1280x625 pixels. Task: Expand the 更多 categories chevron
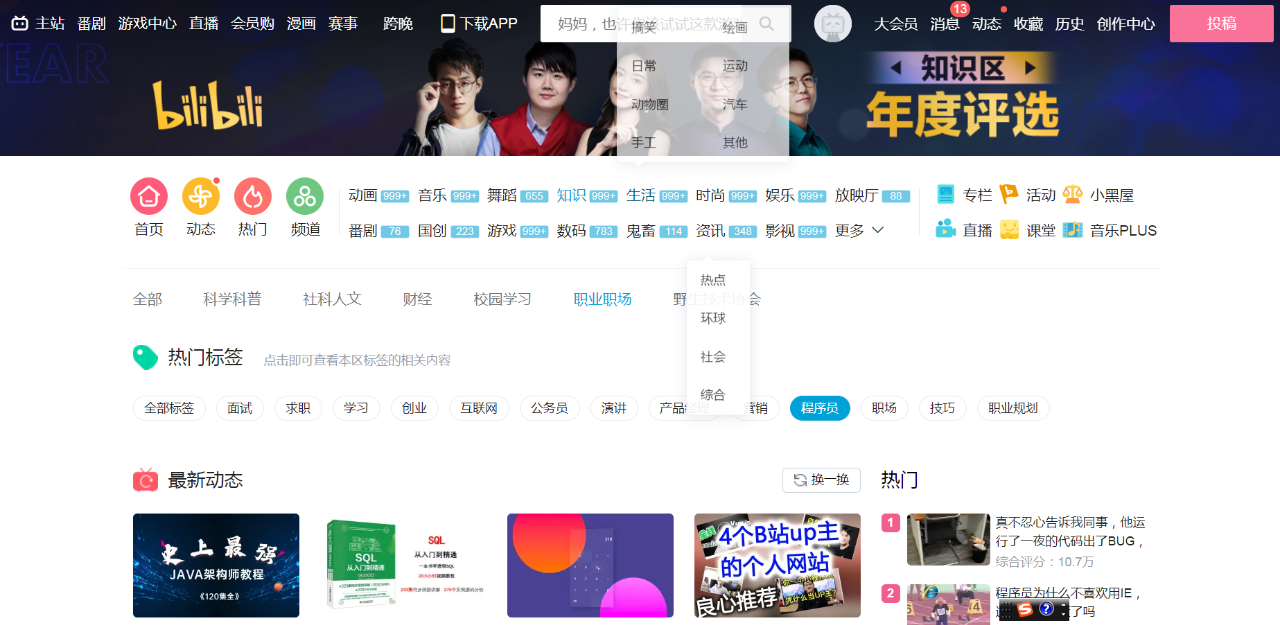click(x=878, y=230)
